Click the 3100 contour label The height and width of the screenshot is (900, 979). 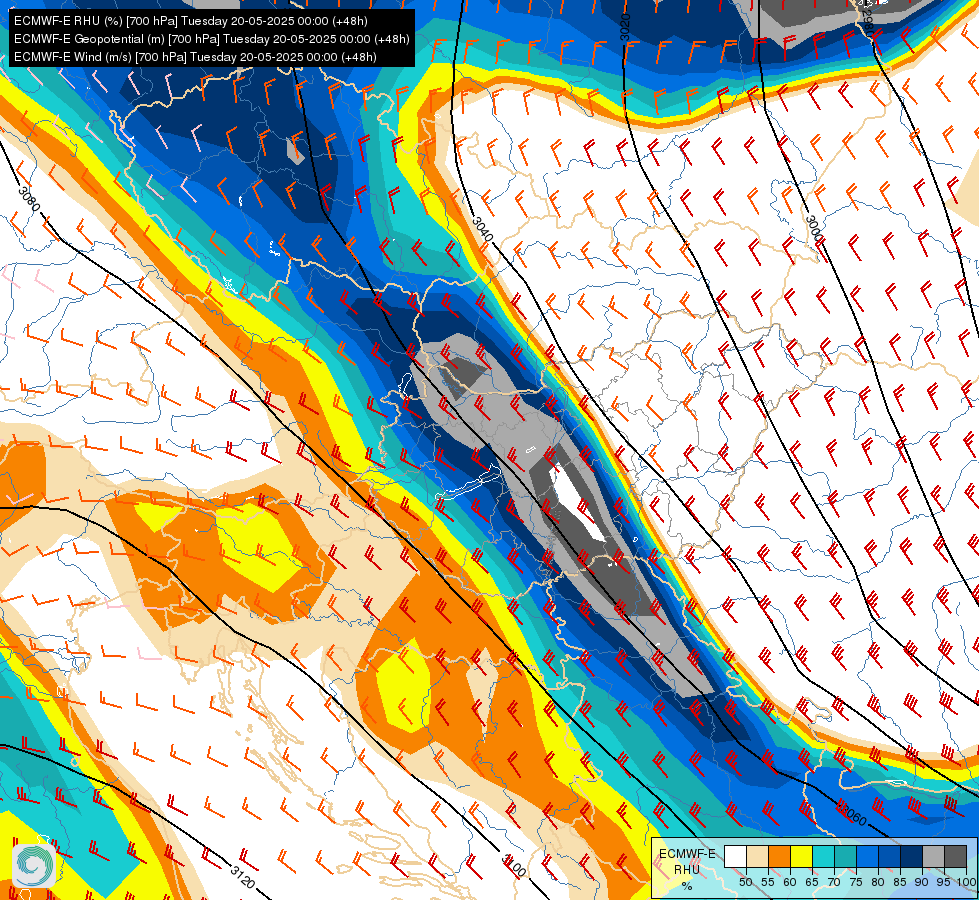point(514,866)
